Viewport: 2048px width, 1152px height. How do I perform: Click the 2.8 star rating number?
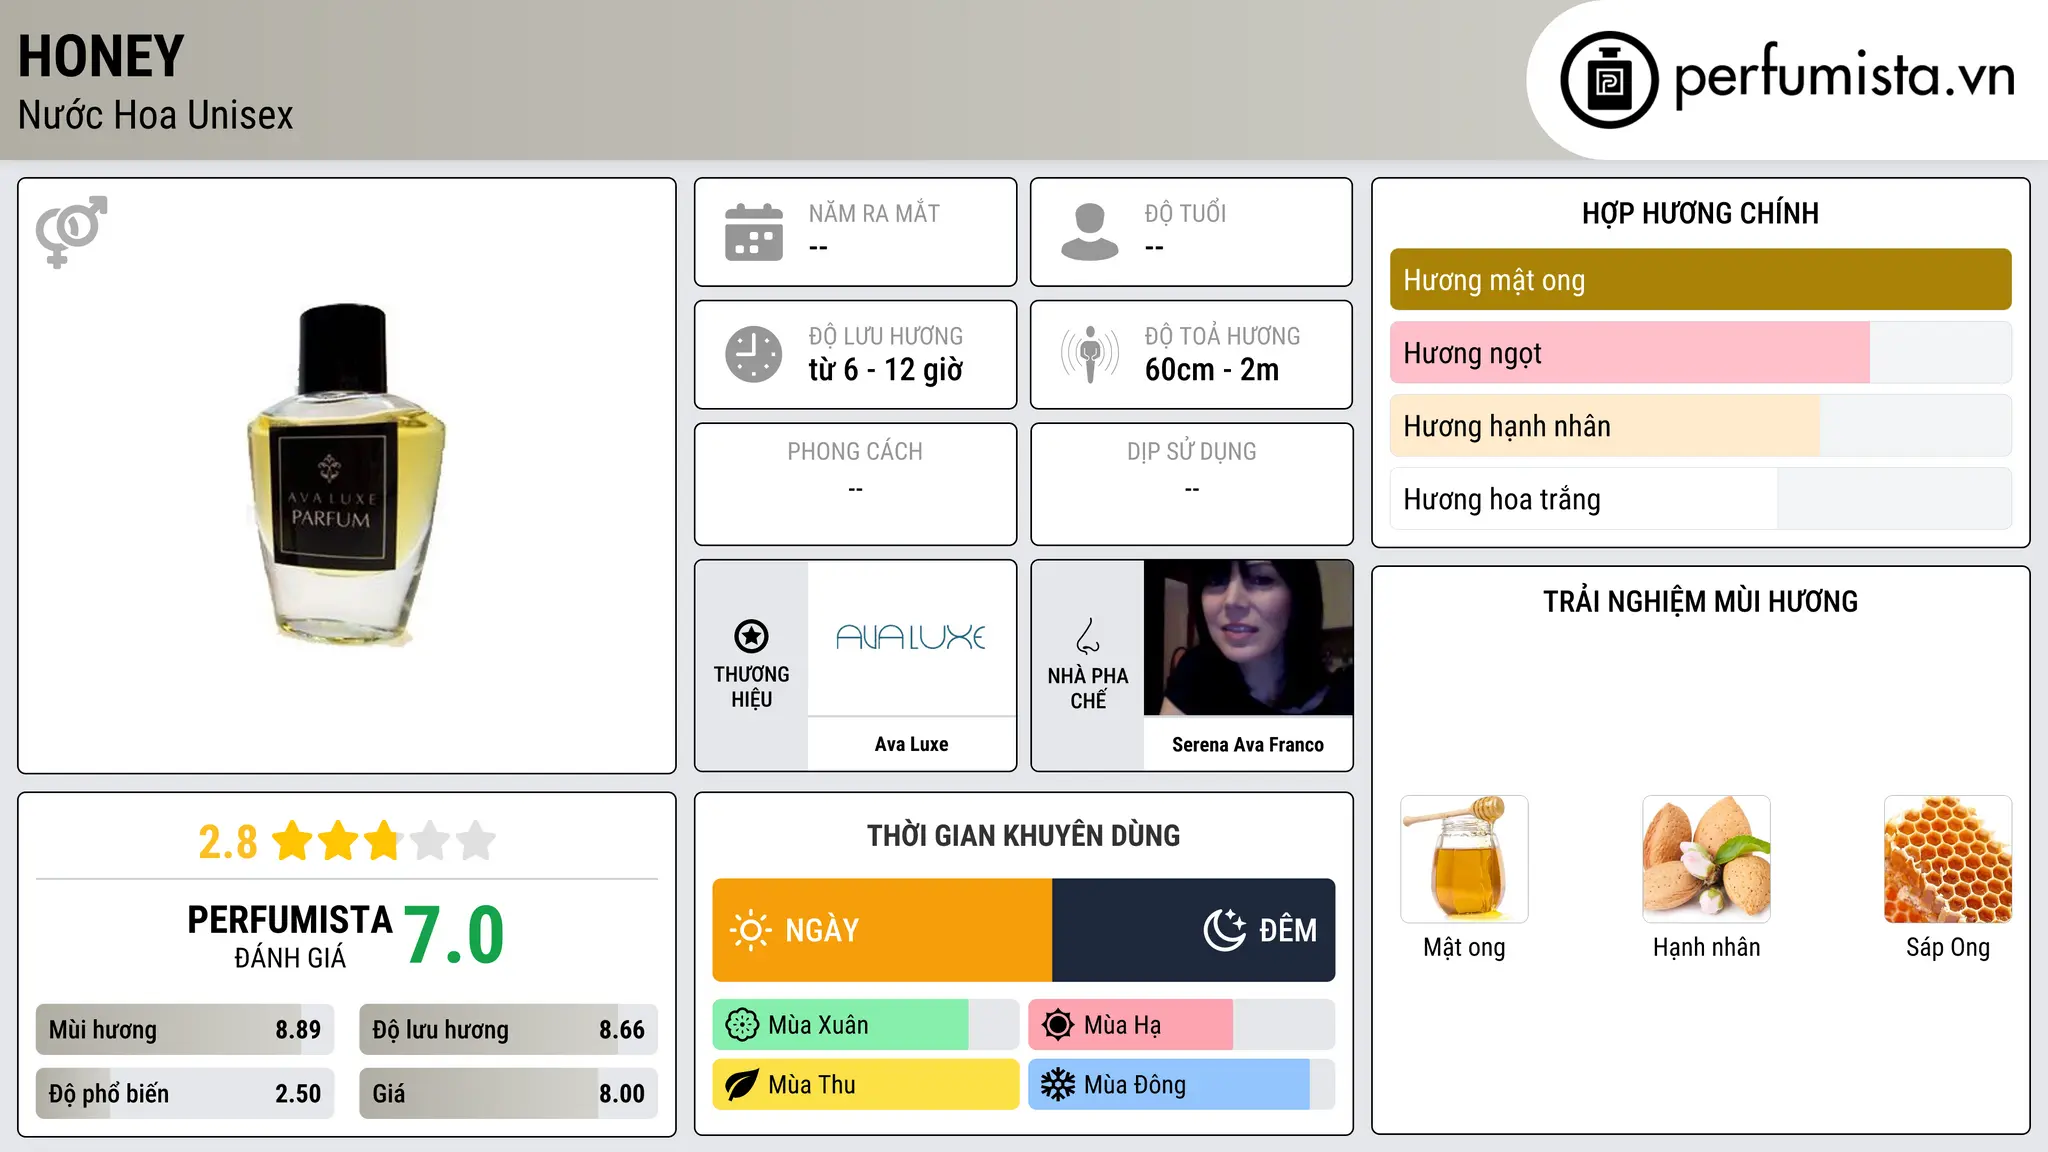227,842
